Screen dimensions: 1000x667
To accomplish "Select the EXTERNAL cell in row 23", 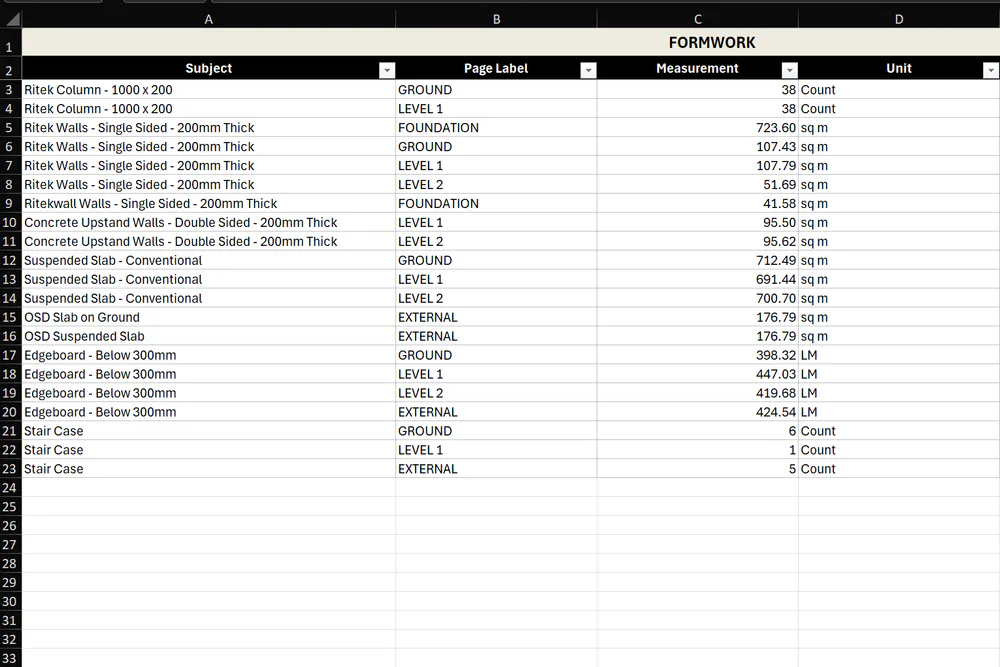I will [496, 469].
